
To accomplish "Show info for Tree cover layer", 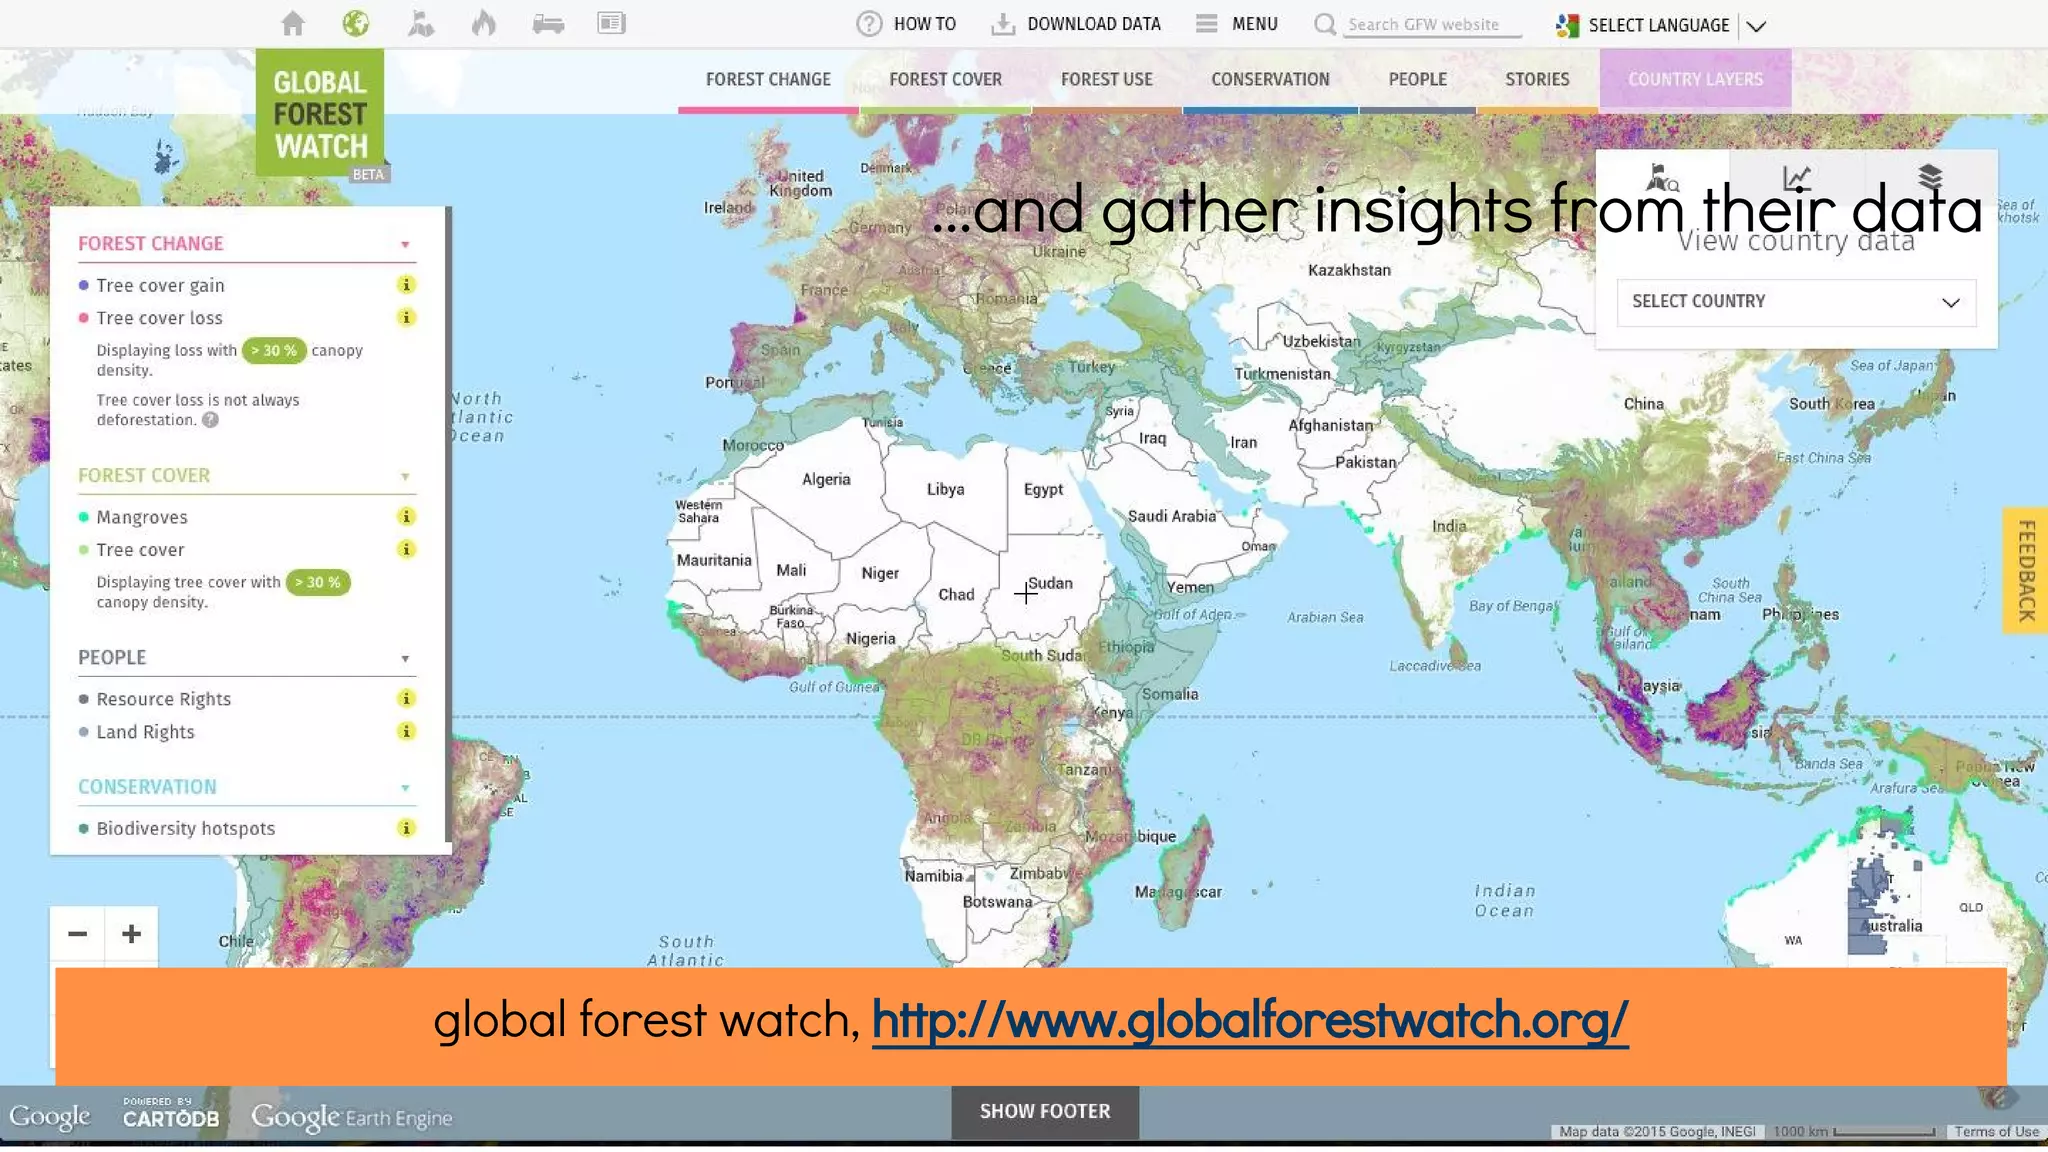I will 406,550.
